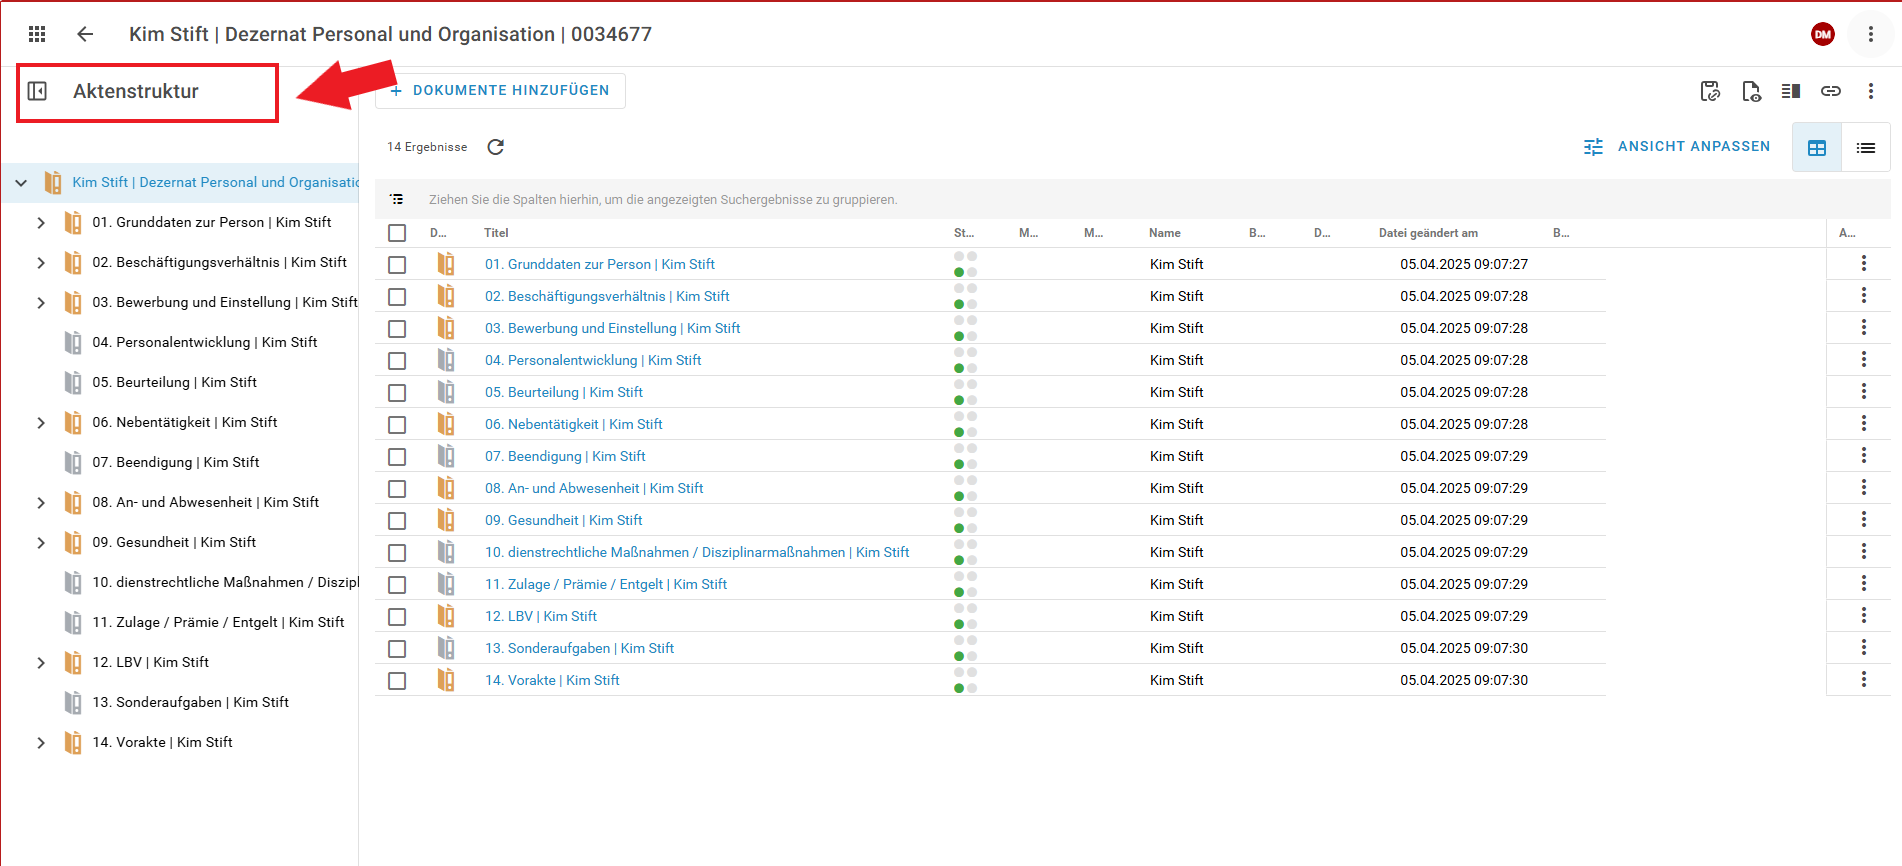Screen dimensions: 1902x866
Task: Open the 12. LBV | Kim Stift link
Action: [540, 616]
